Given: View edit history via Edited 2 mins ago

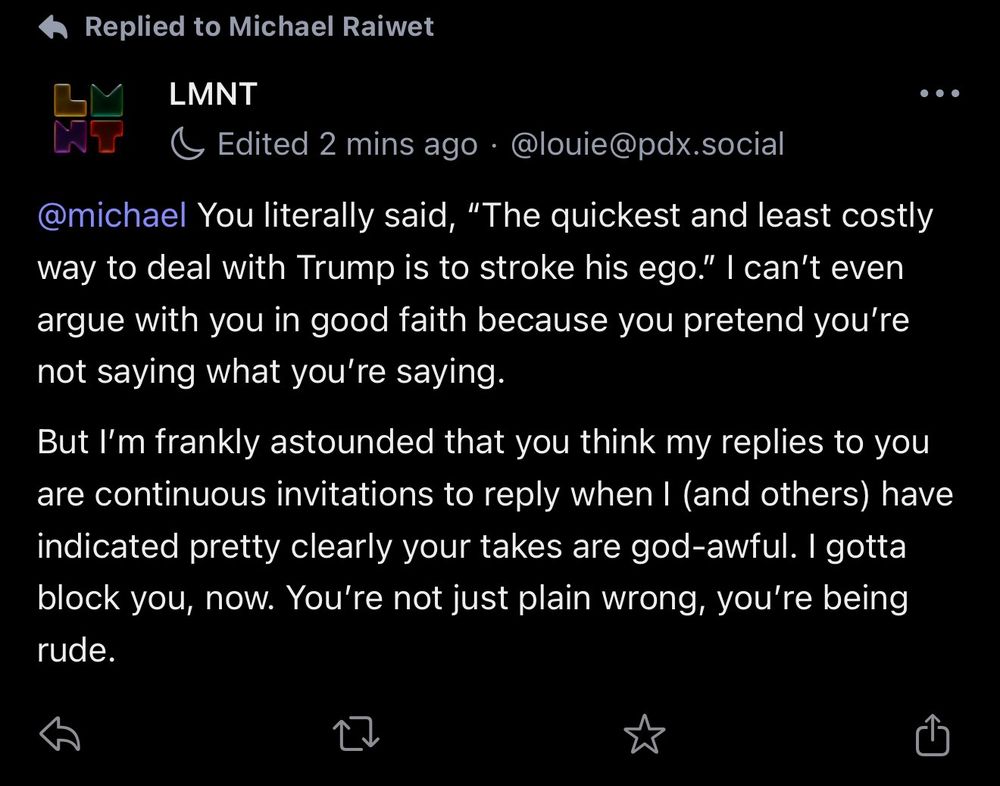Looking at the screenshot, I should (347, 144).
